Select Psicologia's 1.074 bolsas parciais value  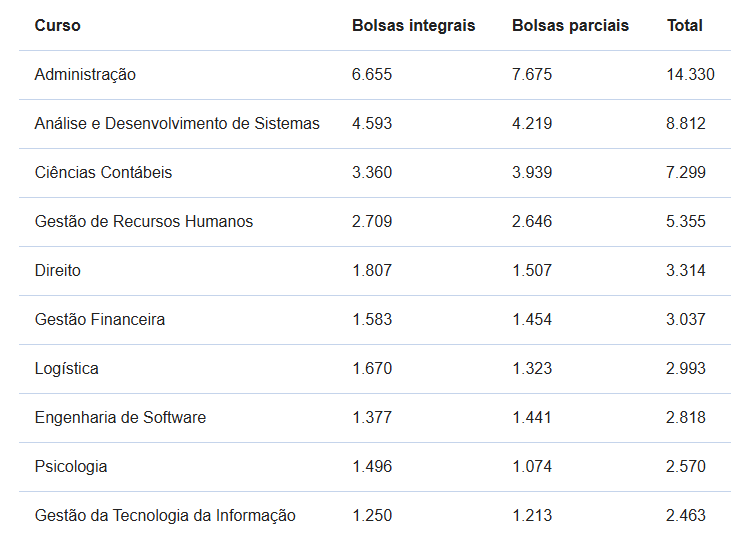point(532,467)
